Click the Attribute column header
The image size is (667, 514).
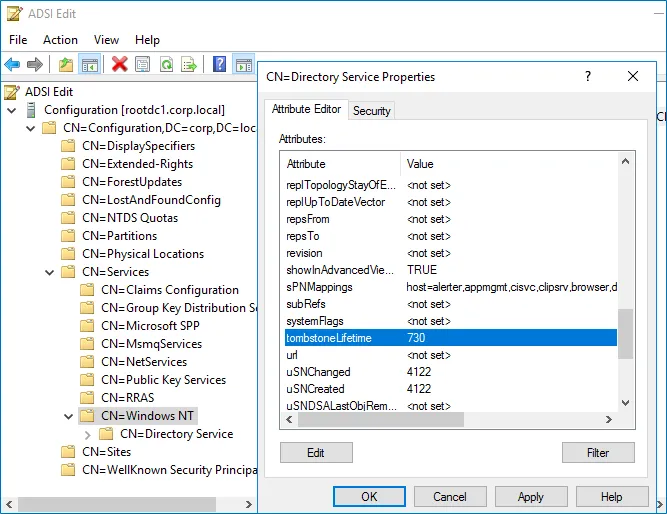point(340,164)
